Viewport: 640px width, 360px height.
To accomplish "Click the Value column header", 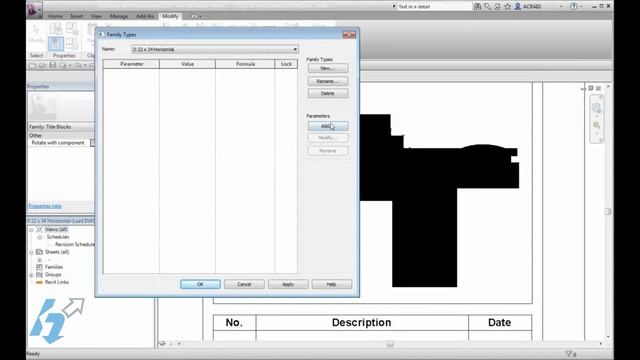I will [x=187, y=64].
